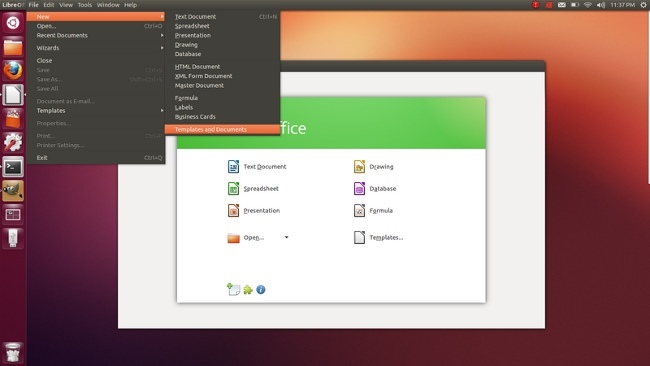Click the Open folder icon in Start Center

click(233, 238)
